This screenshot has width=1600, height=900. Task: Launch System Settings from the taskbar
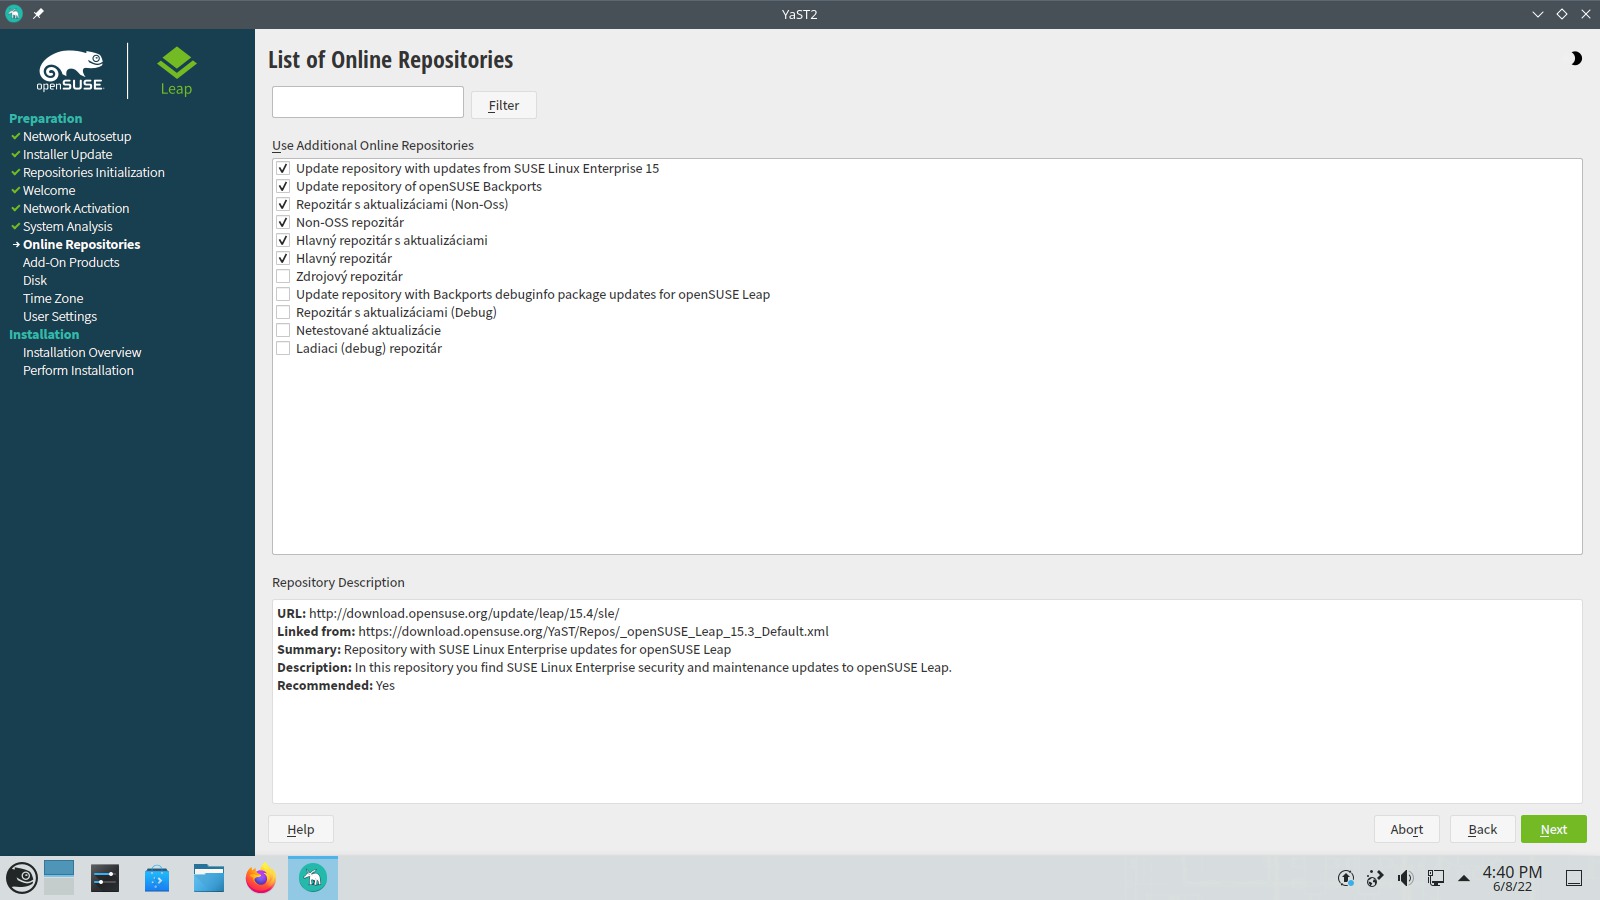pyautogui.click(x=105, y=878)
